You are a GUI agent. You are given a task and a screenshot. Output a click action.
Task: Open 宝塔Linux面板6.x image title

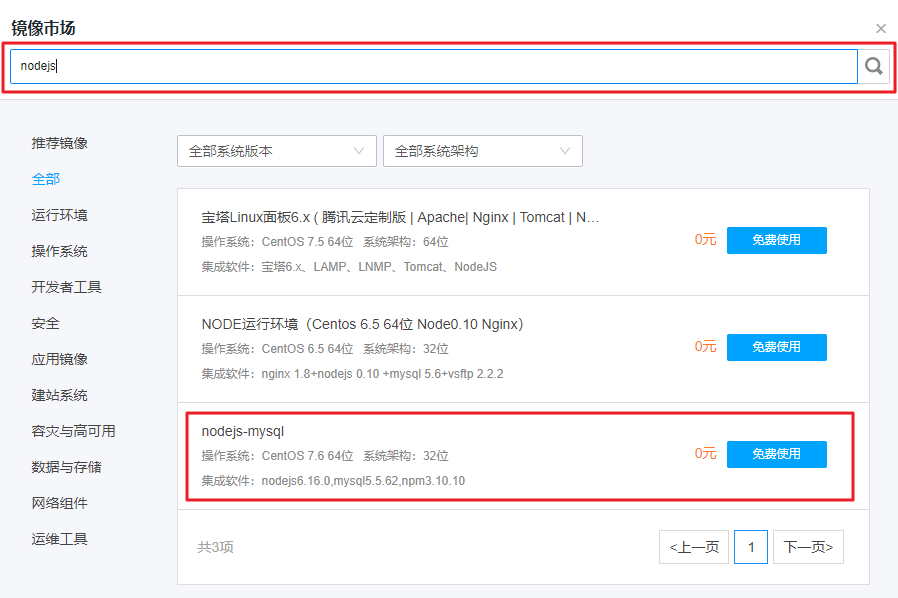[x=400, y=218]
